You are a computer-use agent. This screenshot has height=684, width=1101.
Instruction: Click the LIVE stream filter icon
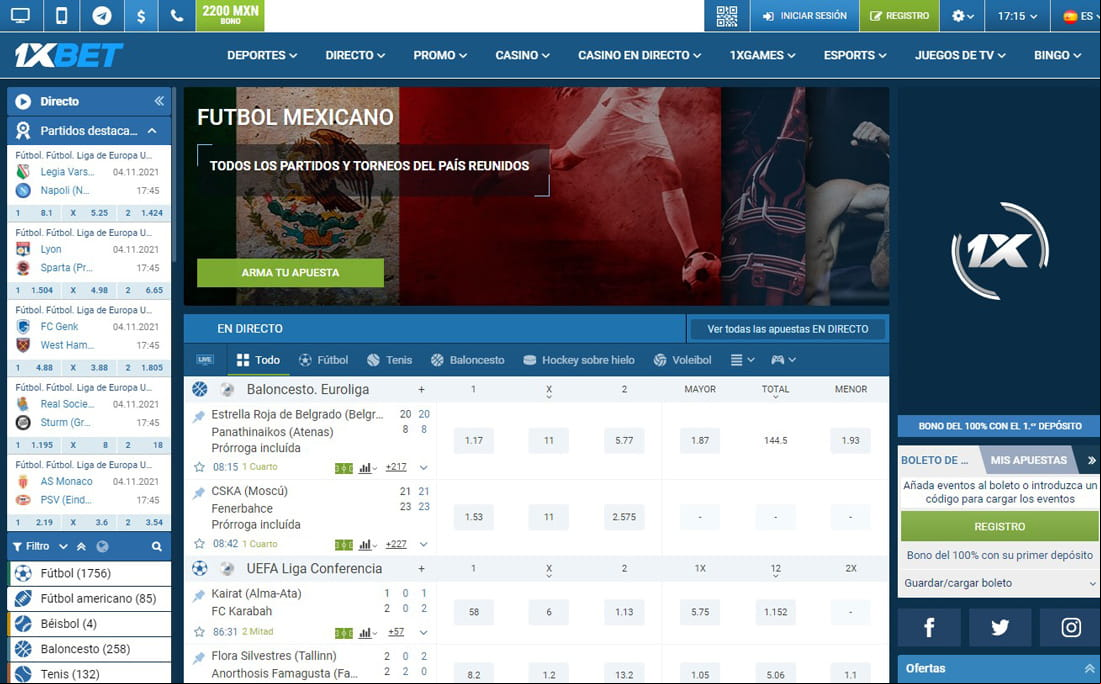click(x=205, y=360)
